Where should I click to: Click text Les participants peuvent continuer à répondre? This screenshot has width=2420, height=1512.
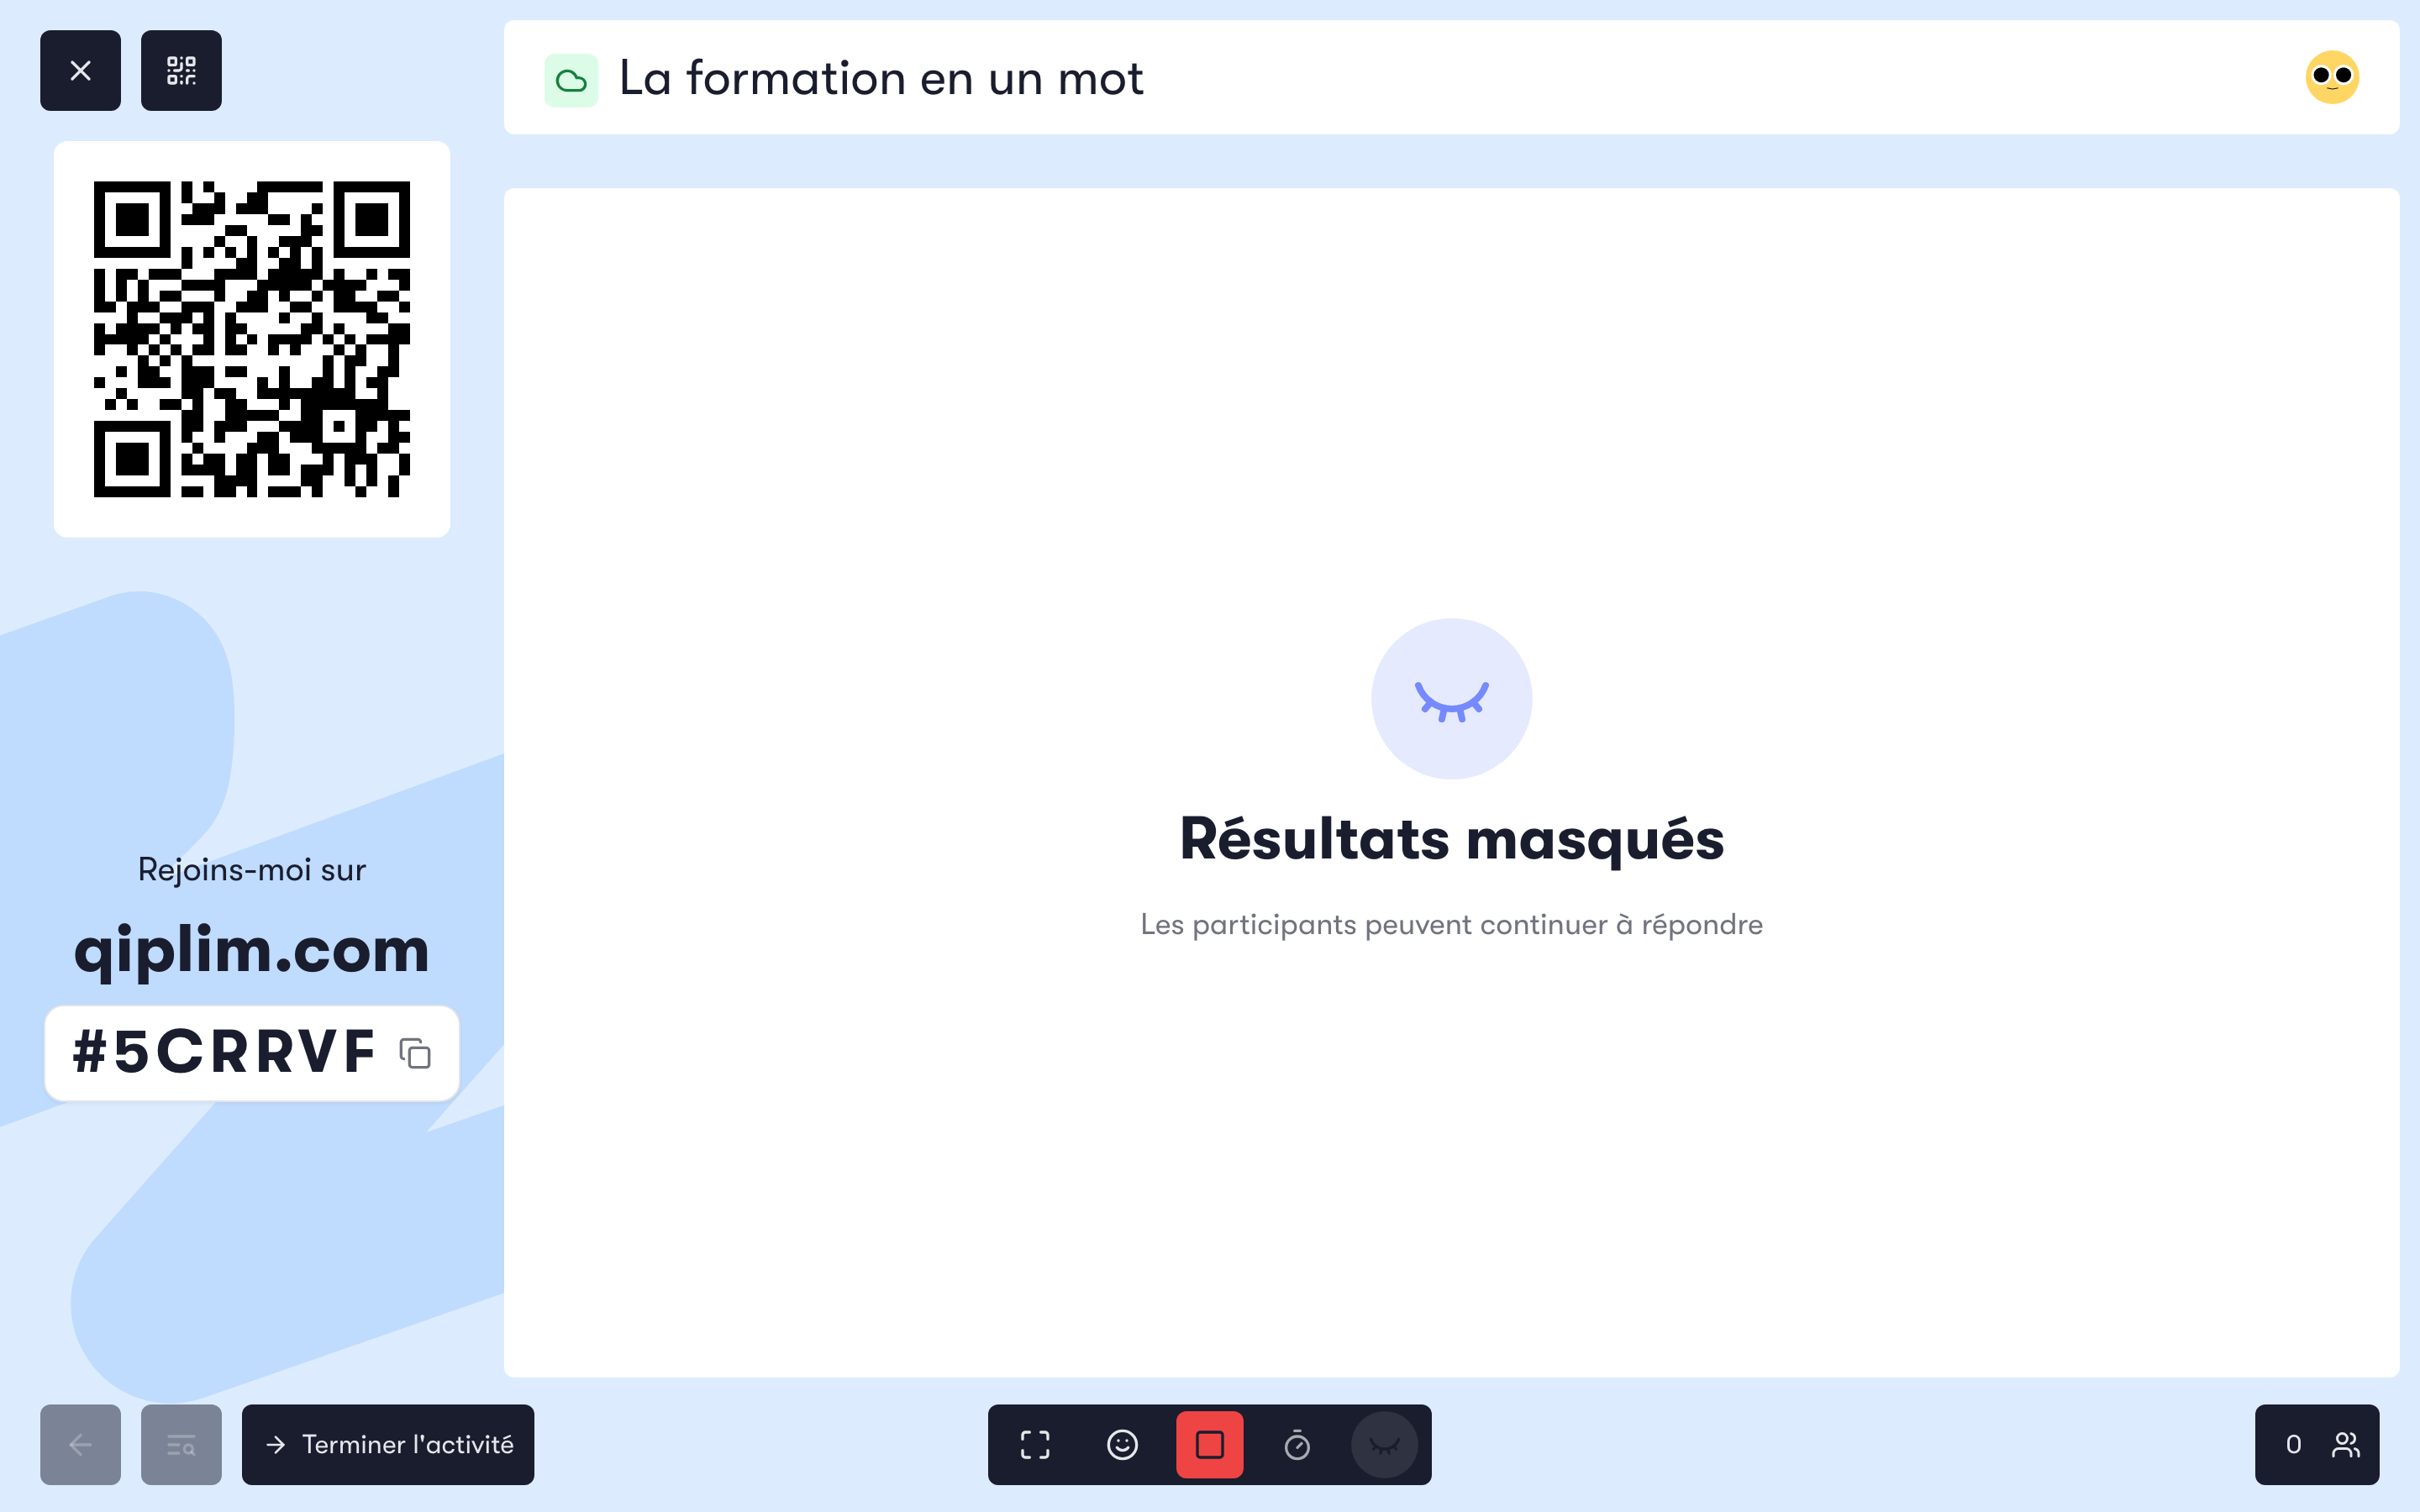(x=1452, y=924)
